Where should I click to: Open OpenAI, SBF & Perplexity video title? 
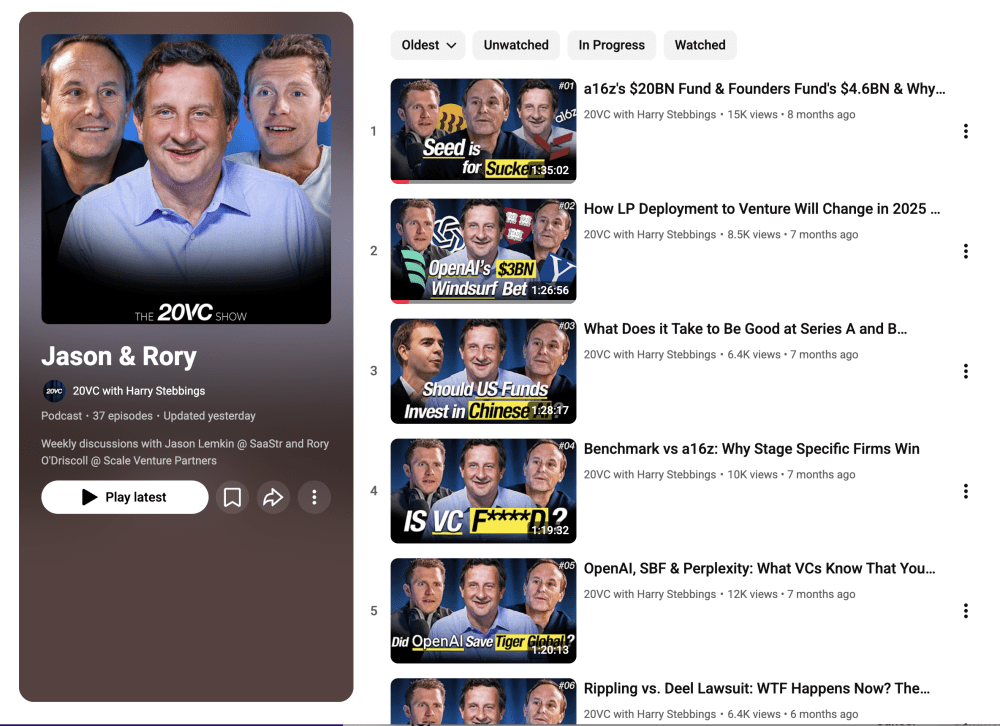pyautogui.click(x=759, y=568)
